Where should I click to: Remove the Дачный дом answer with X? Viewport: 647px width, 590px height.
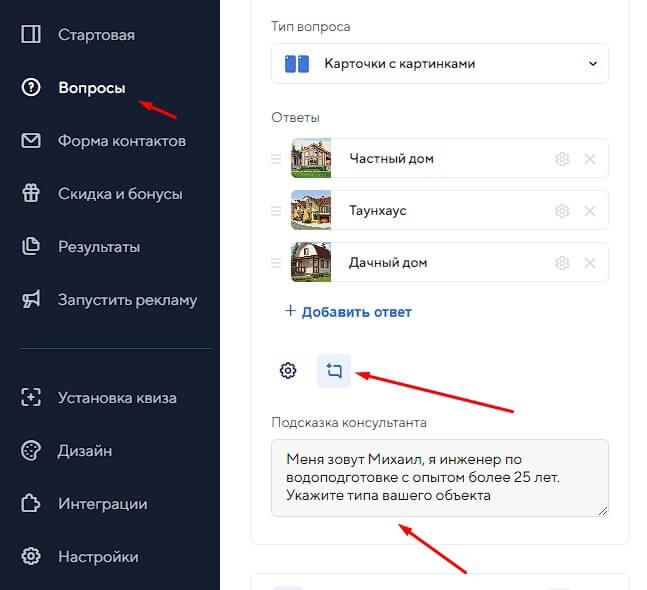click(x=590, y=263)
